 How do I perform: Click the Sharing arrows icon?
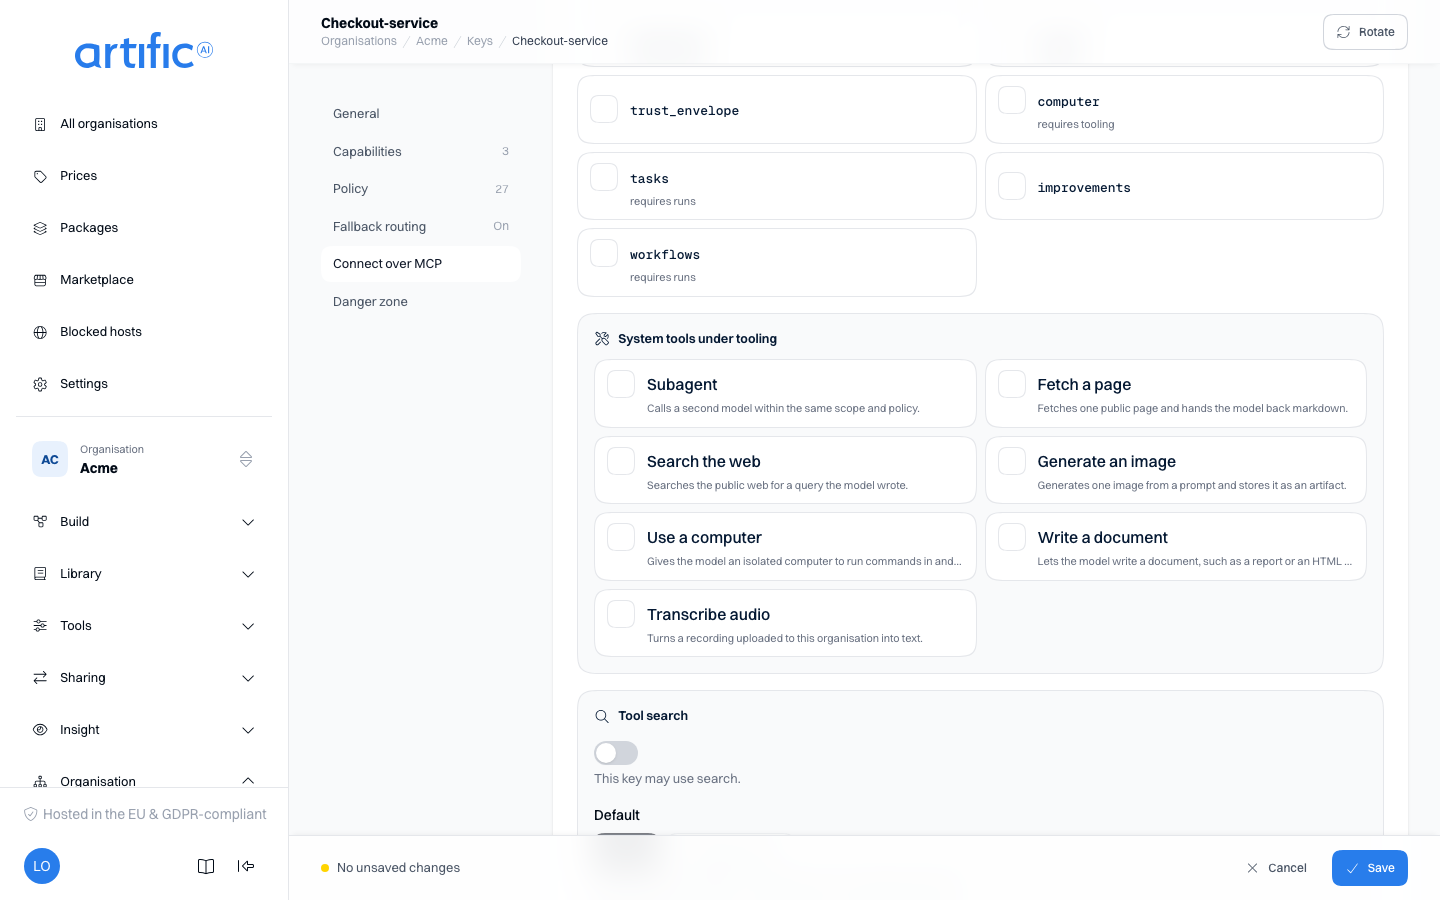point(40,678)
